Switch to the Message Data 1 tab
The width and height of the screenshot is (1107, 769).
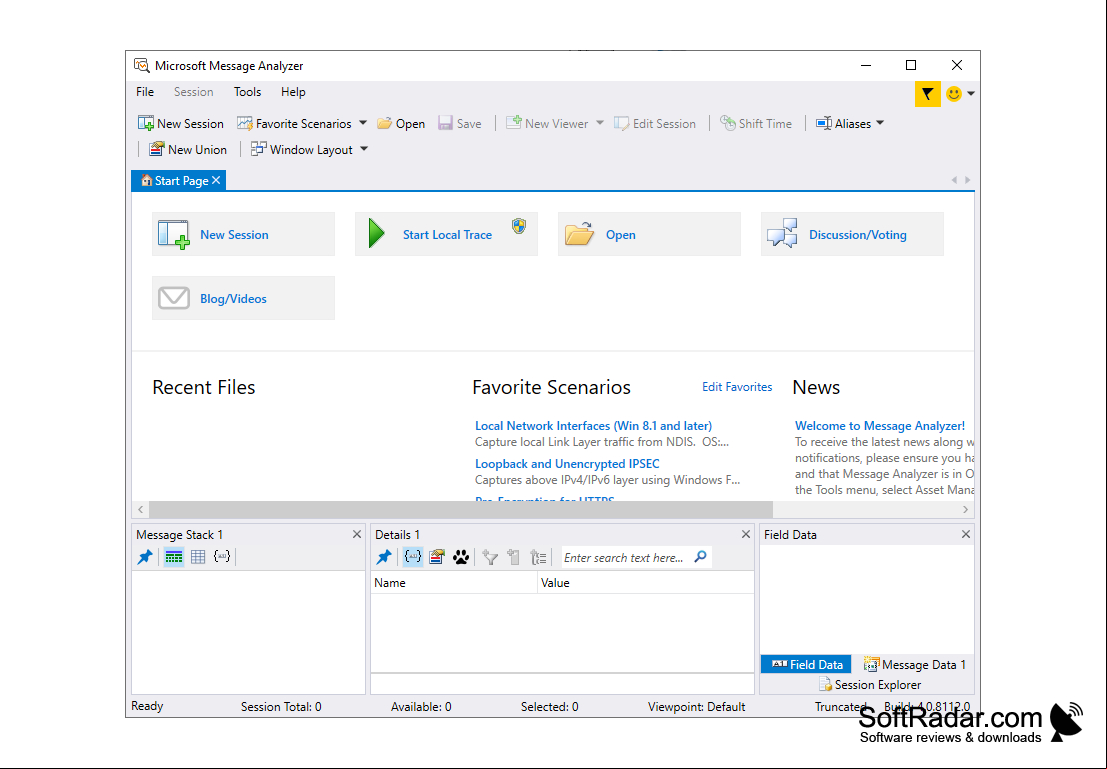coord(915,664)
